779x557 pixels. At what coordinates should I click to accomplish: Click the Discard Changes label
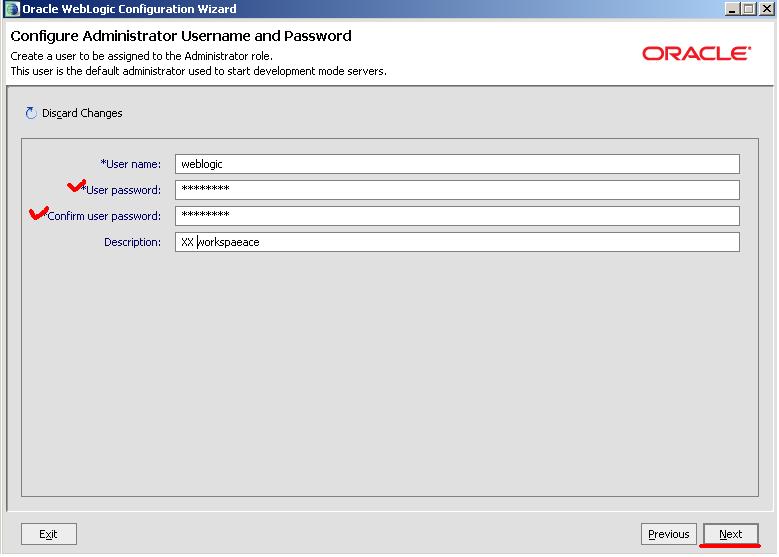pyautogui.click(x=82, y=113)
